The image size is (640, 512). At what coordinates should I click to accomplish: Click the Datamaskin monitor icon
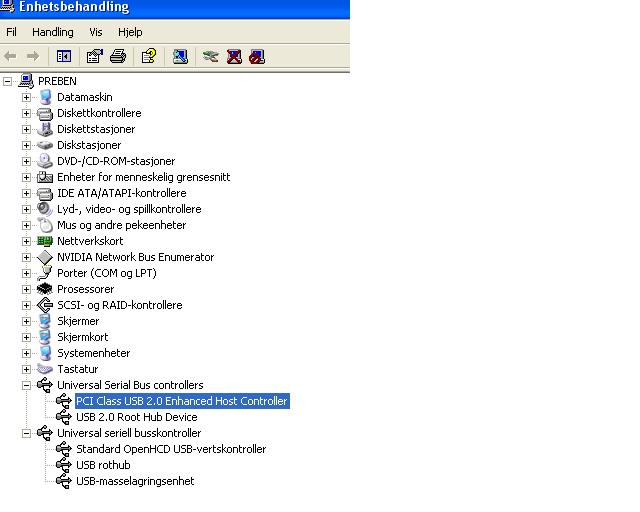click(x=45, y=97)
